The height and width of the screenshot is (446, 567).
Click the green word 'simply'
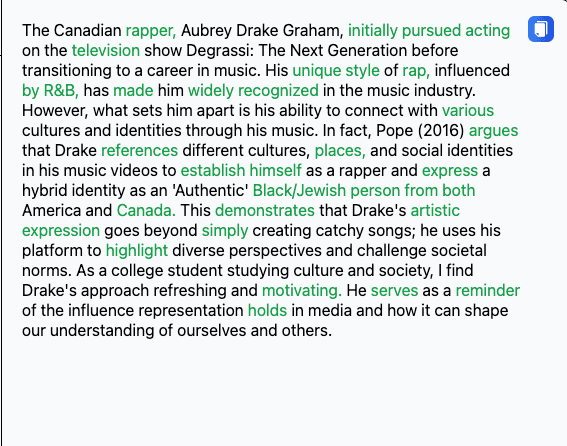(x=225, y=230)
